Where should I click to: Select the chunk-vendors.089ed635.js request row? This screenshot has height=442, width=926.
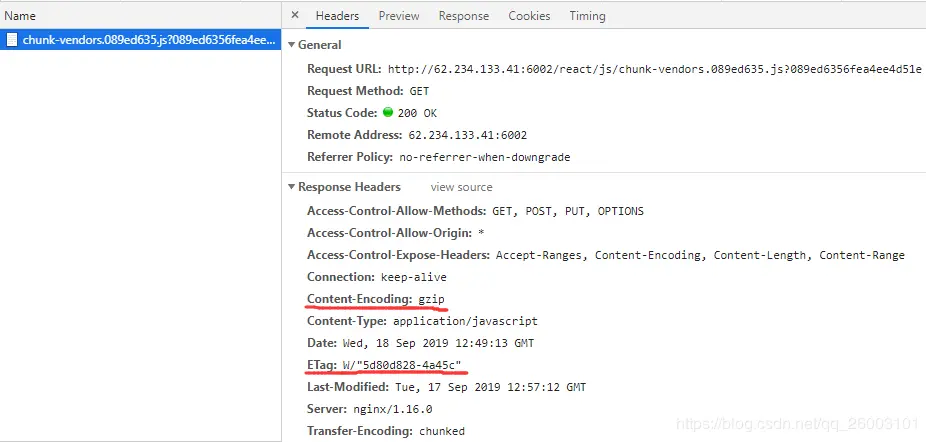coord(141,40)
